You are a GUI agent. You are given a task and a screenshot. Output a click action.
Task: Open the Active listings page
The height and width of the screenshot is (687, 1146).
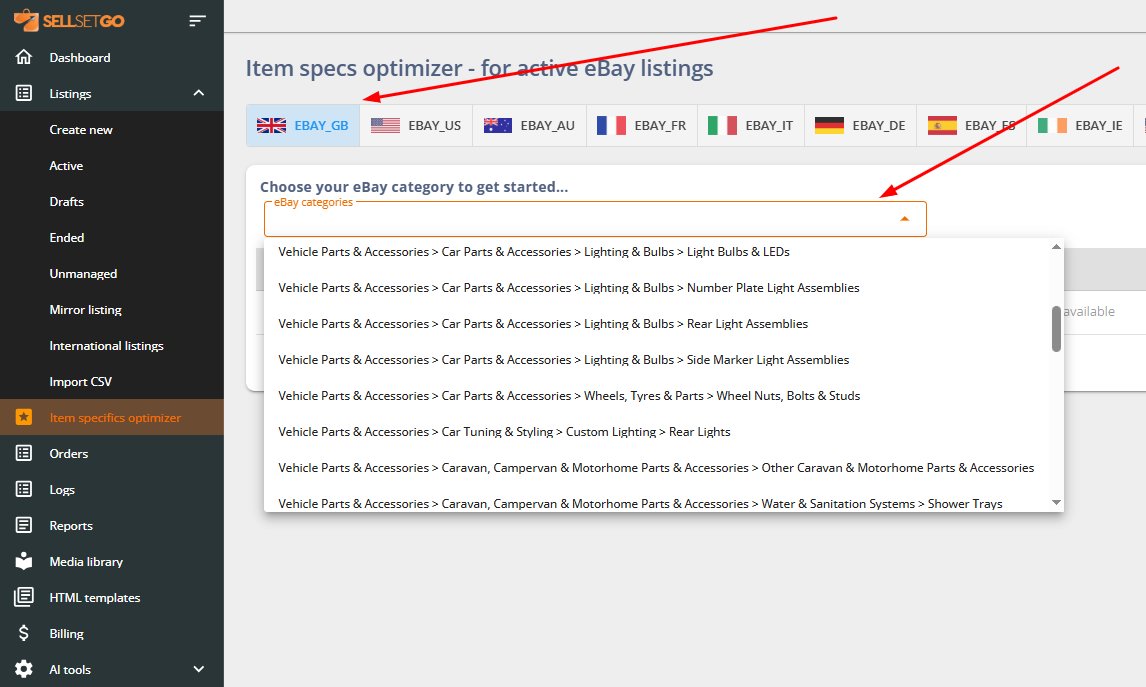tap(66, 165)
